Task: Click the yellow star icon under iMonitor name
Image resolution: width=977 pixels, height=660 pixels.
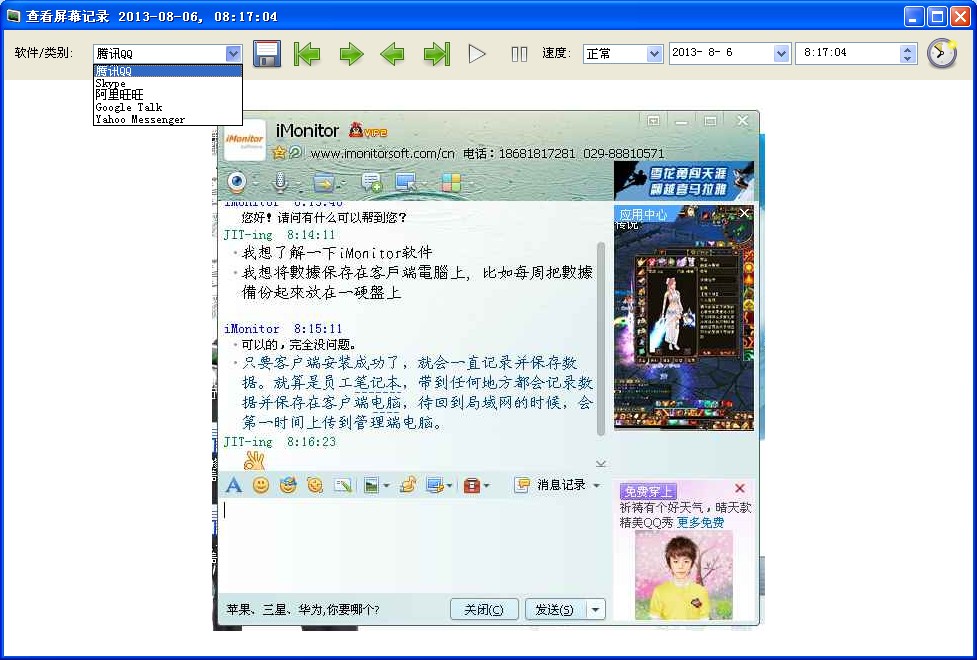Action: (279, 152)
